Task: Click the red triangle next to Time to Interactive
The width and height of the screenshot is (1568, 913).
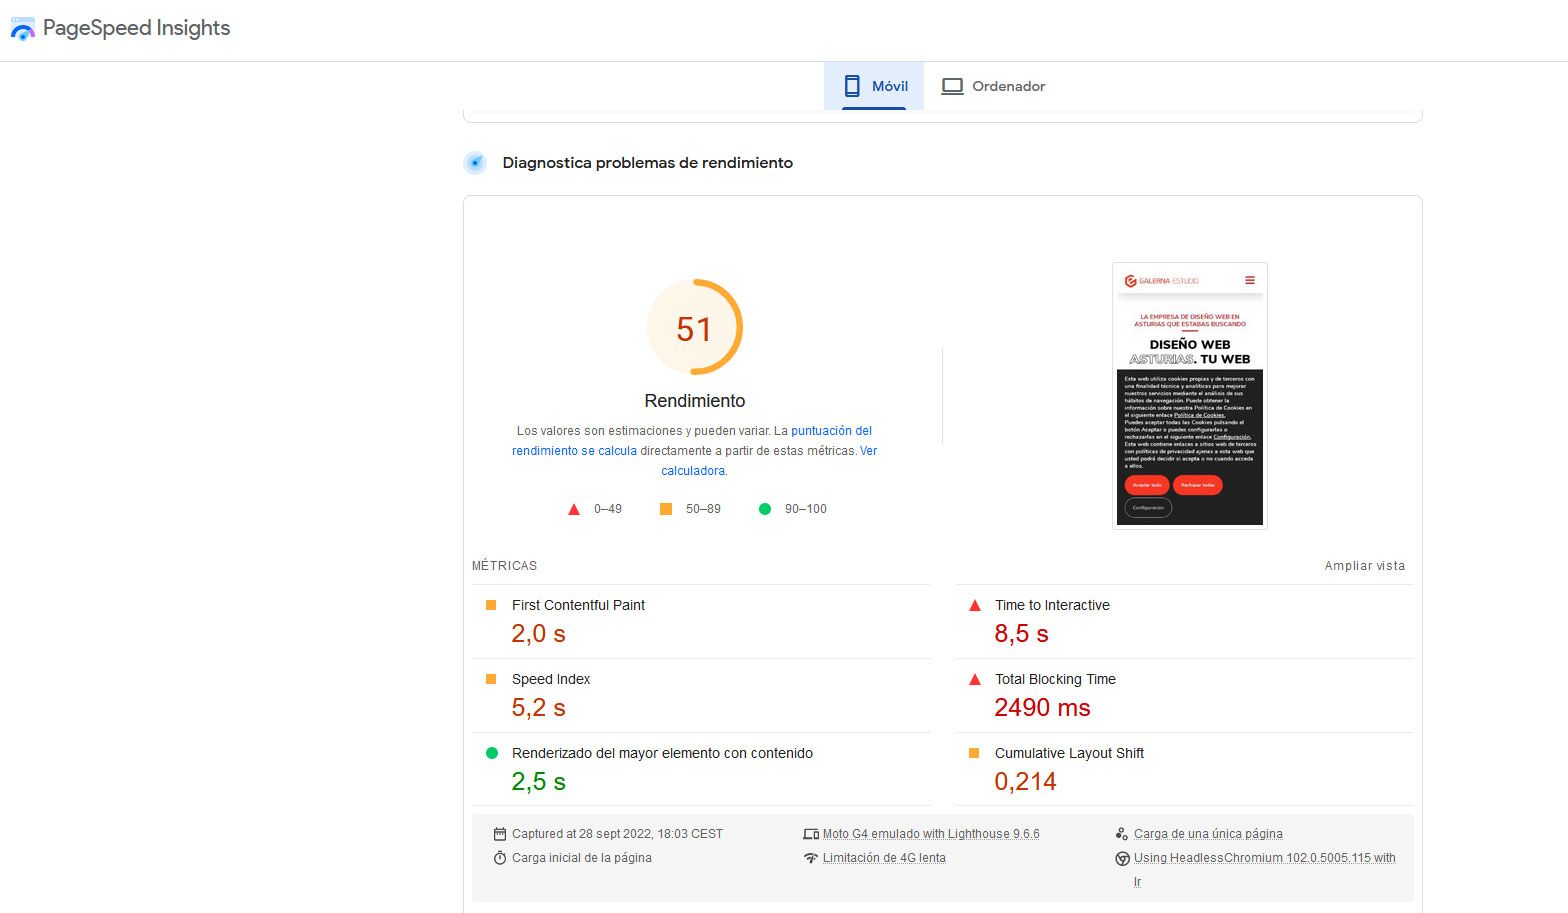Action: coord(975,605)
